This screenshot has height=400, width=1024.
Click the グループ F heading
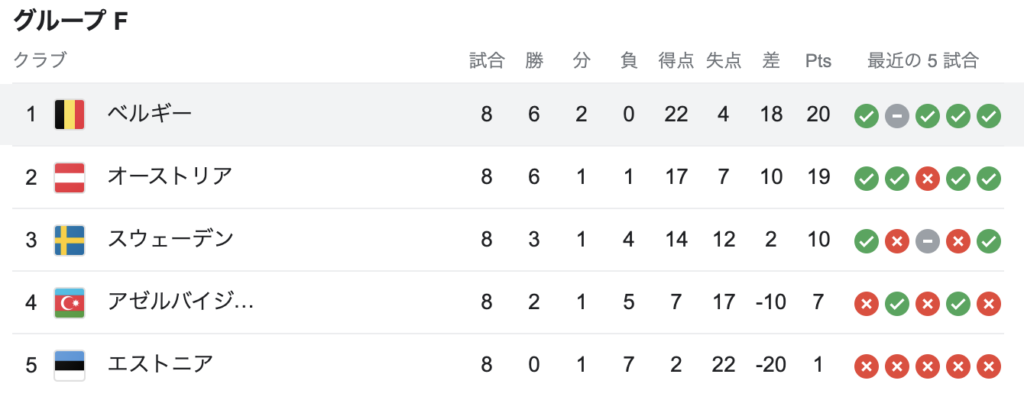tap(71, 22)
